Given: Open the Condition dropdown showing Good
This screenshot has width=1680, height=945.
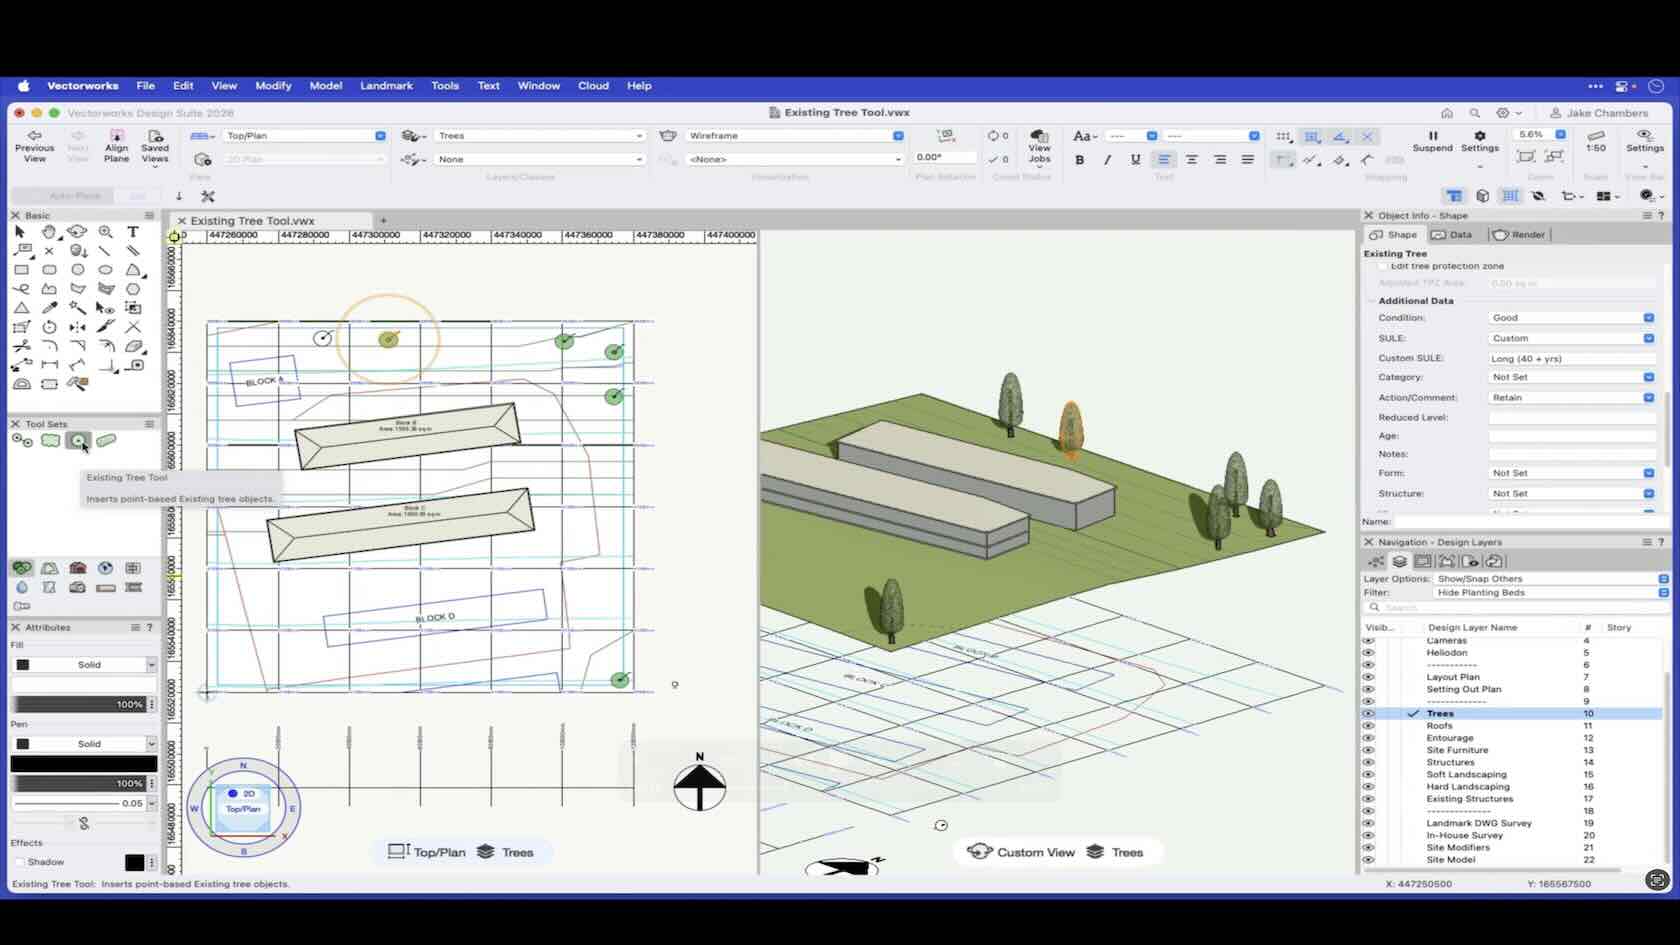Looking at the screenshot, I should [x=1571, y=318].
